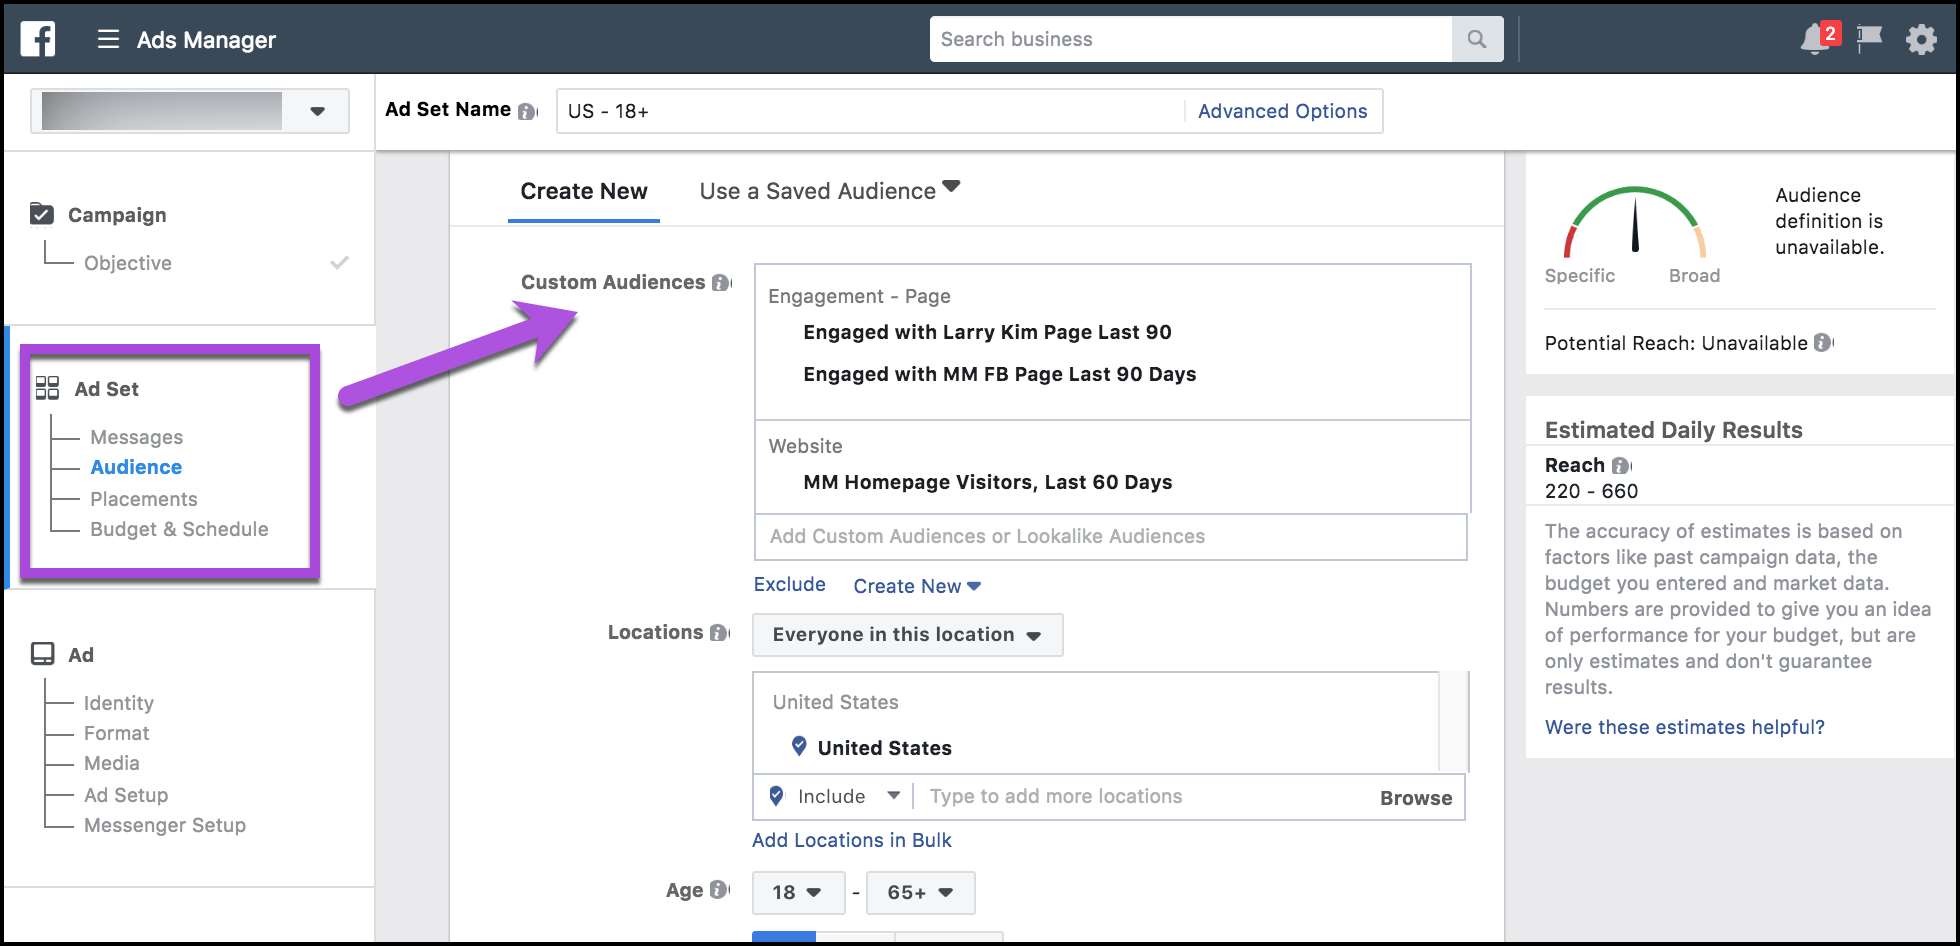Open the settings gear in the top bar
Image resolution: width=1960 pixels, height=946 pixels.
[x=1920, y=39]
